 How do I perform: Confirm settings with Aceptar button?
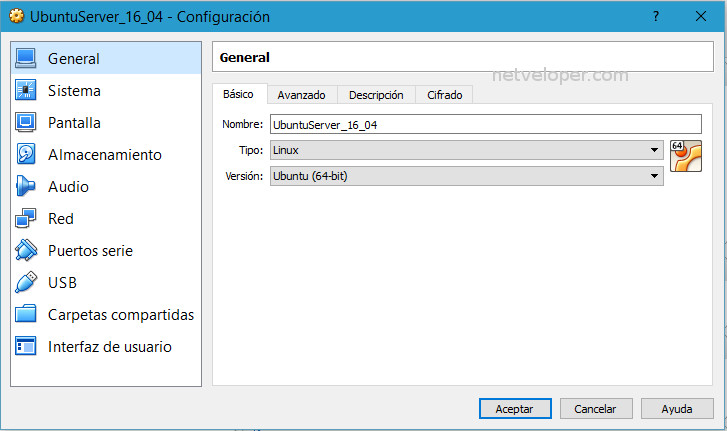coord(515,408)
